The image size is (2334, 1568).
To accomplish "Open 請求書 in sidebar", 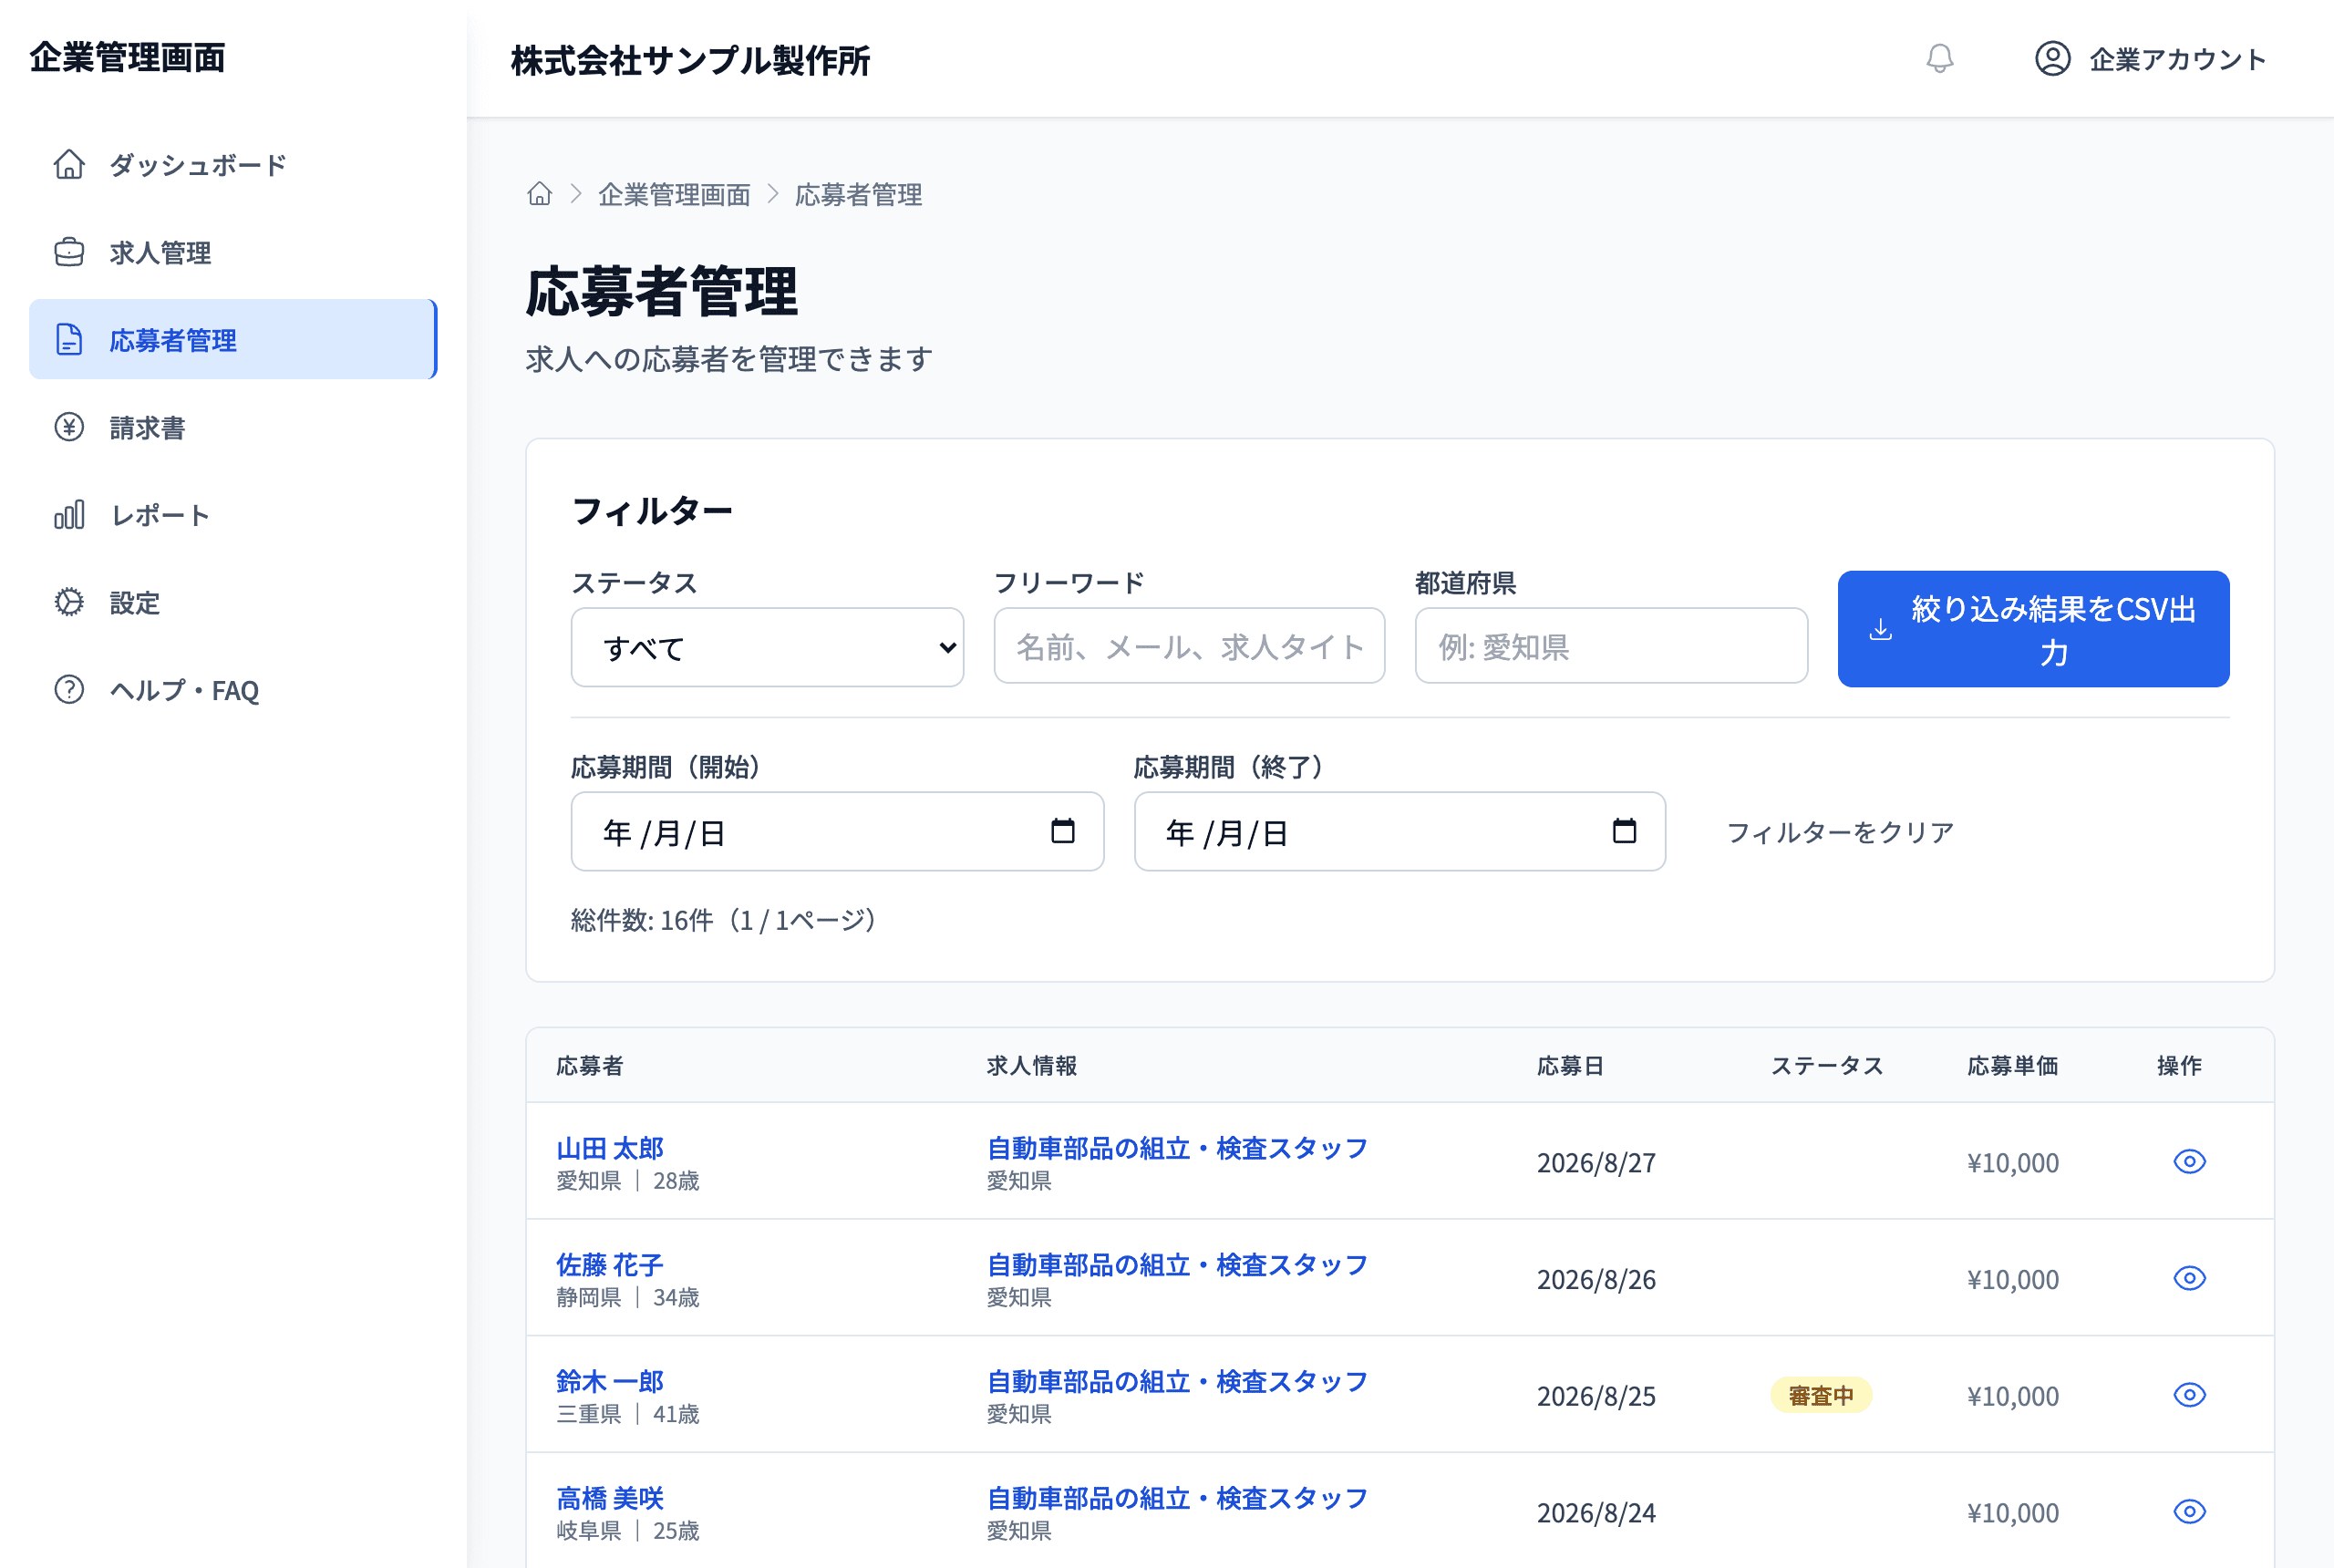I will click(233, 427).
